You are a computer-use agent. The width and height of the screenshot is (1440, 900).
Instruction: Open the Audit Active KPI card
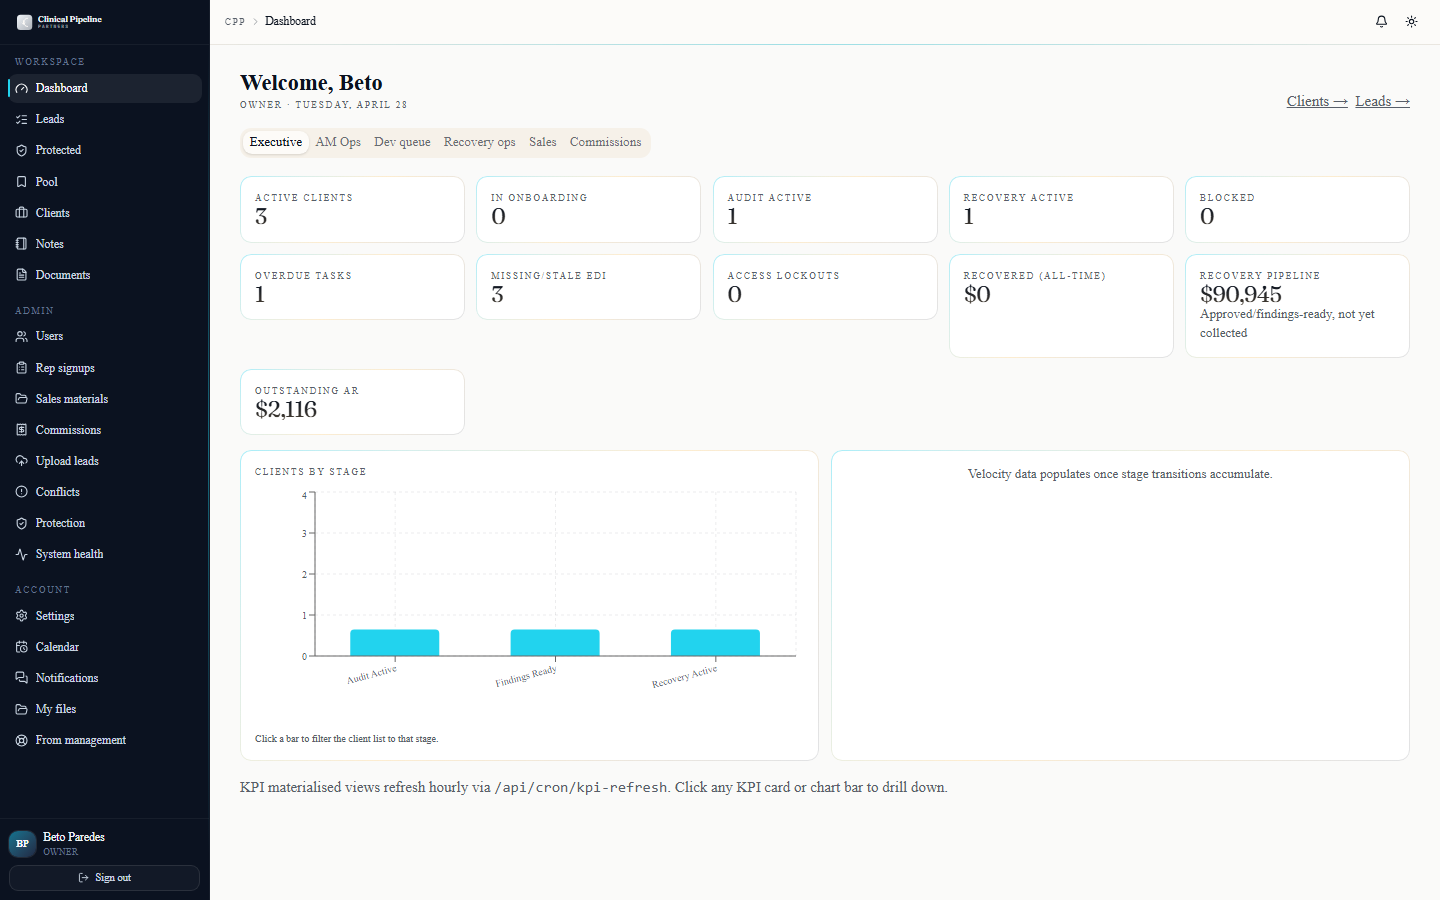(825, 209)
